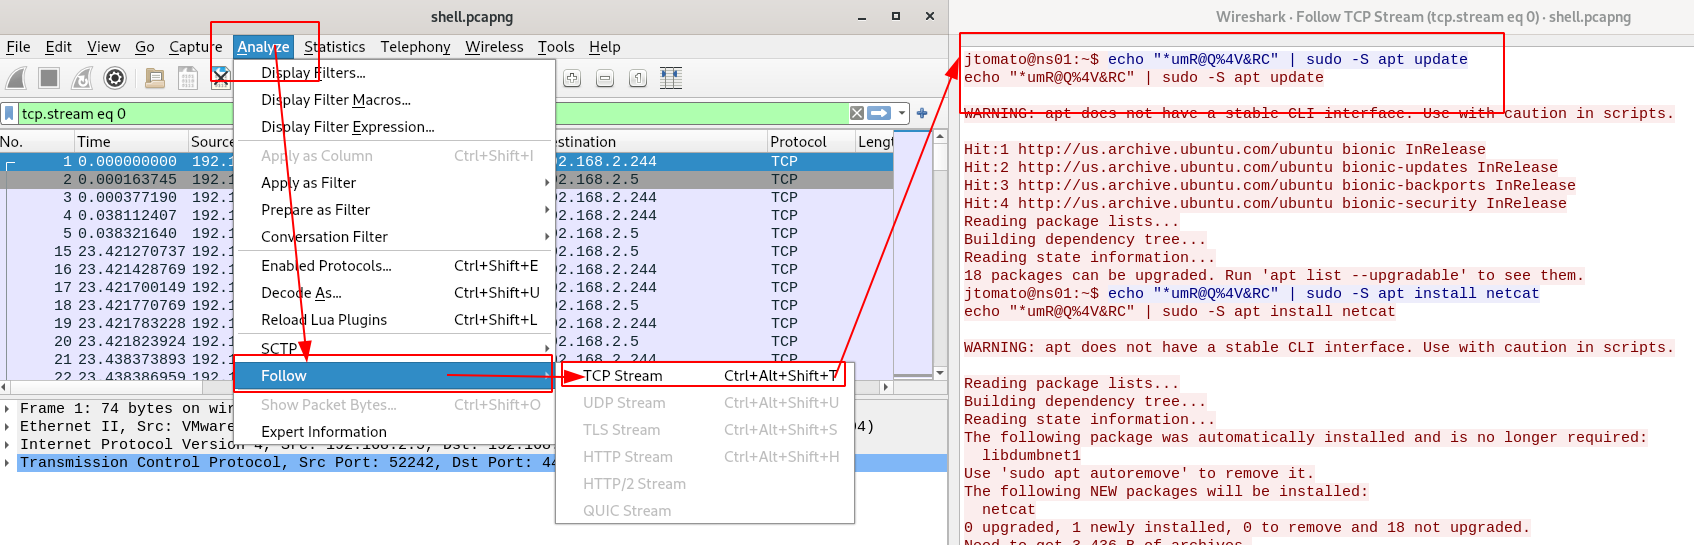Image resolution: width=1694 pixels, height=545 pixels.
Task: Choose Expert Information menu entry
Action: coord(394,431)
